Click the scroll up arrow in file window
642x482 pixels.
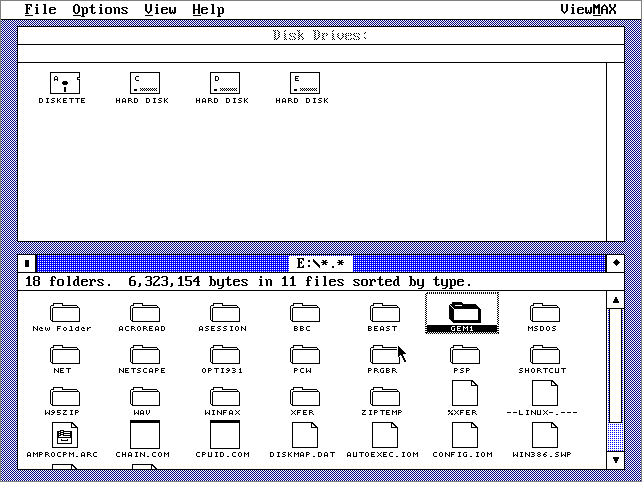click(x=616, y=299)
